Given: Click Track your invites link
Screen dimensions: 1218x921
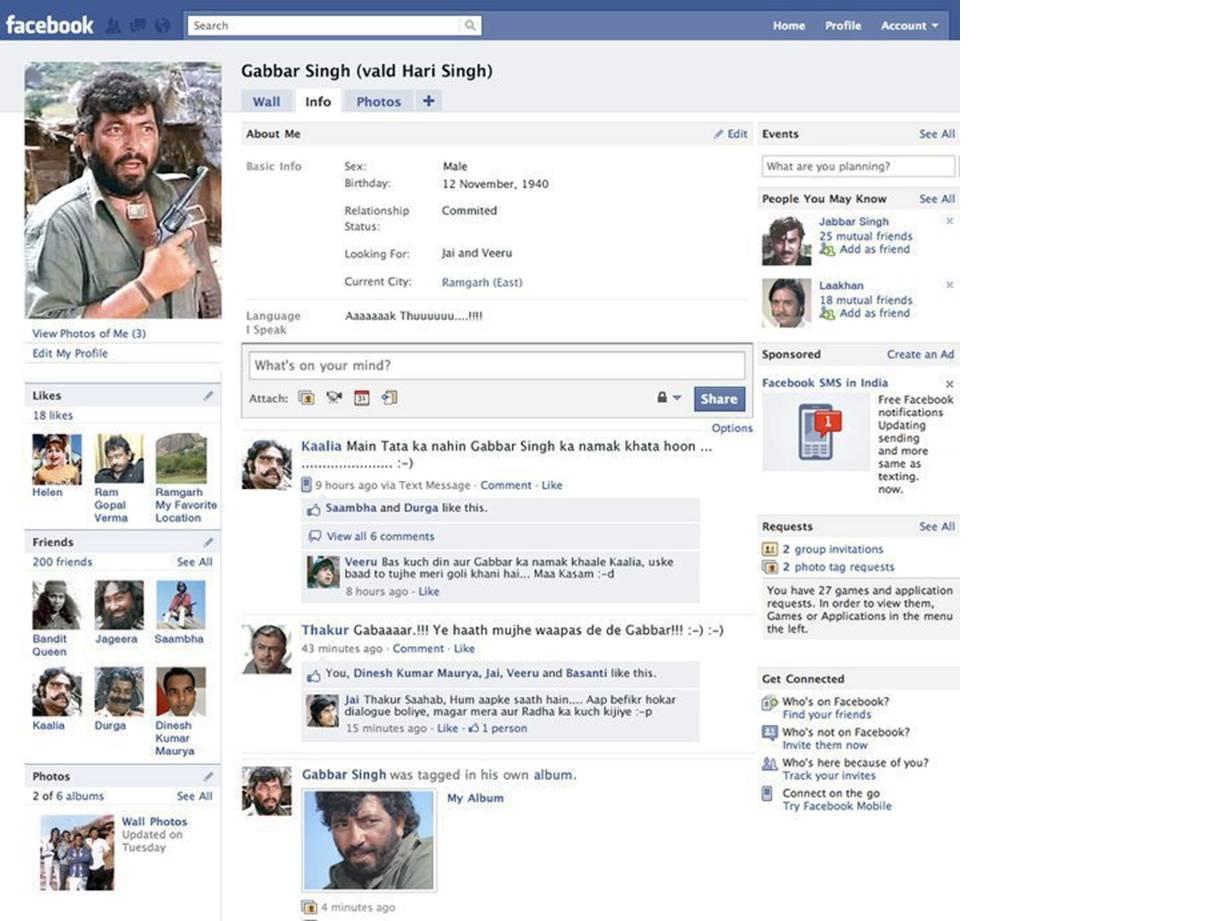Looking at the screenshot, I should (x=829, y=776).
